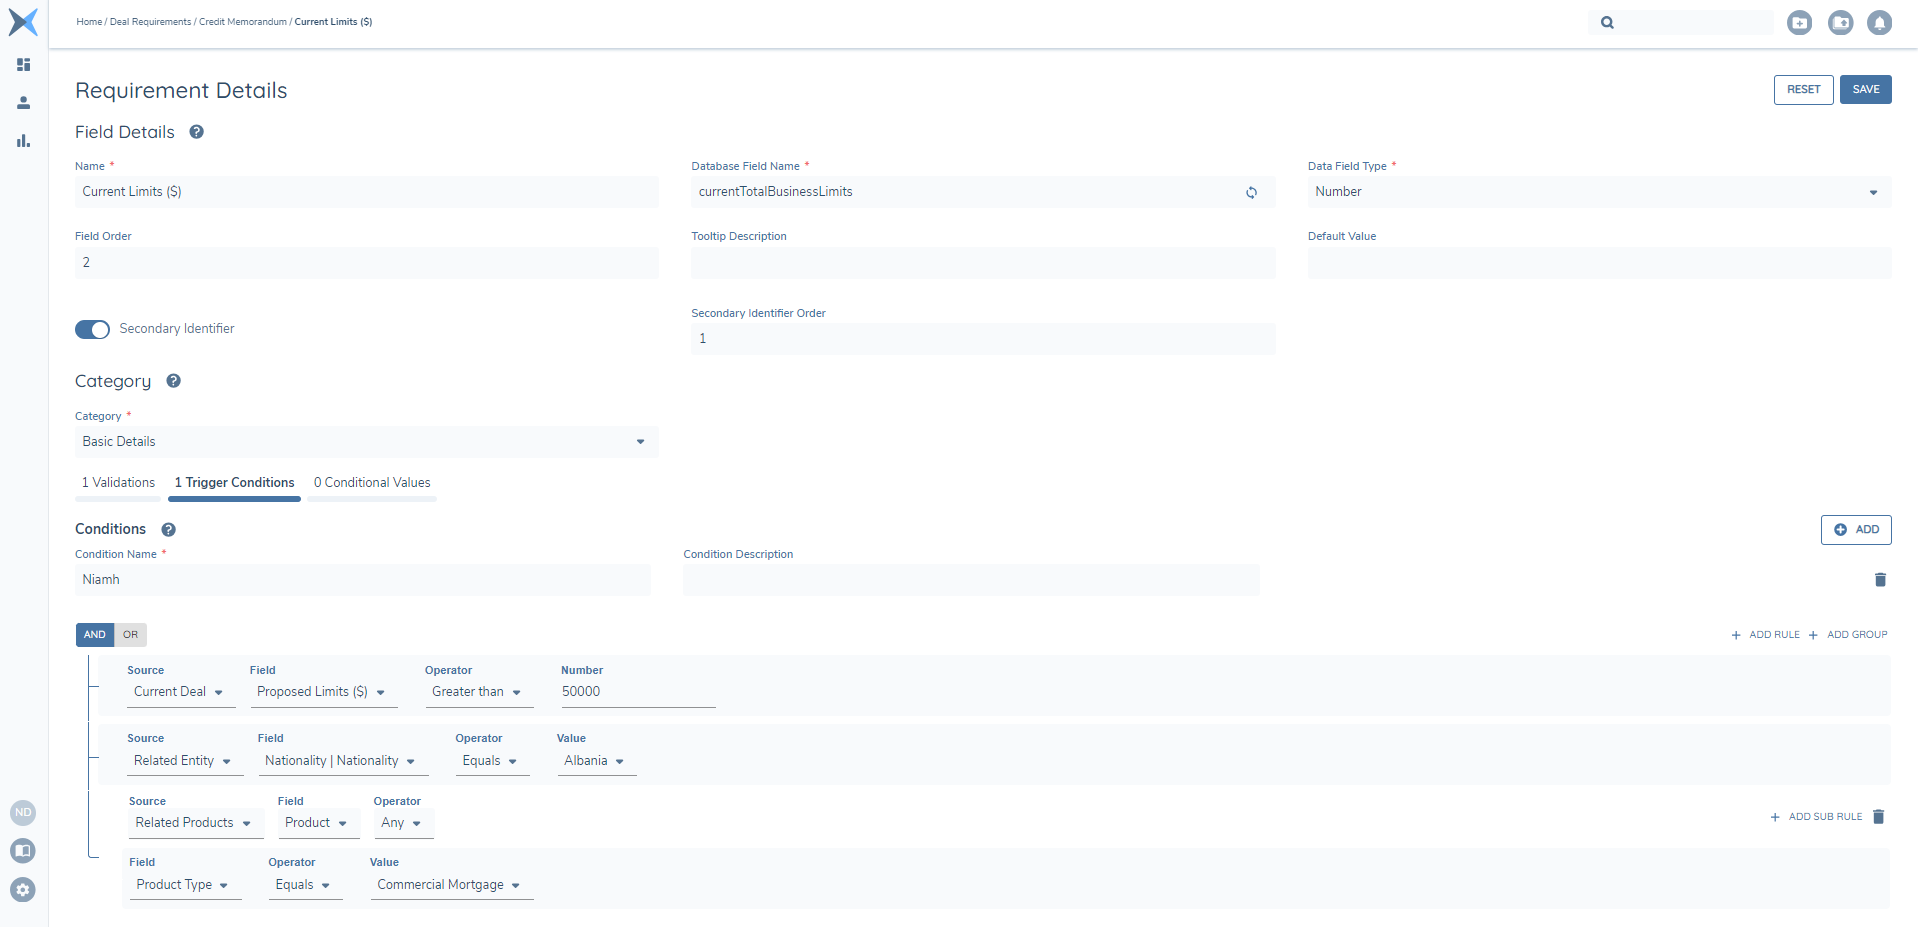1918x927 pixels.
Task: Click the Field Details help icon
Action: (197, 132)
